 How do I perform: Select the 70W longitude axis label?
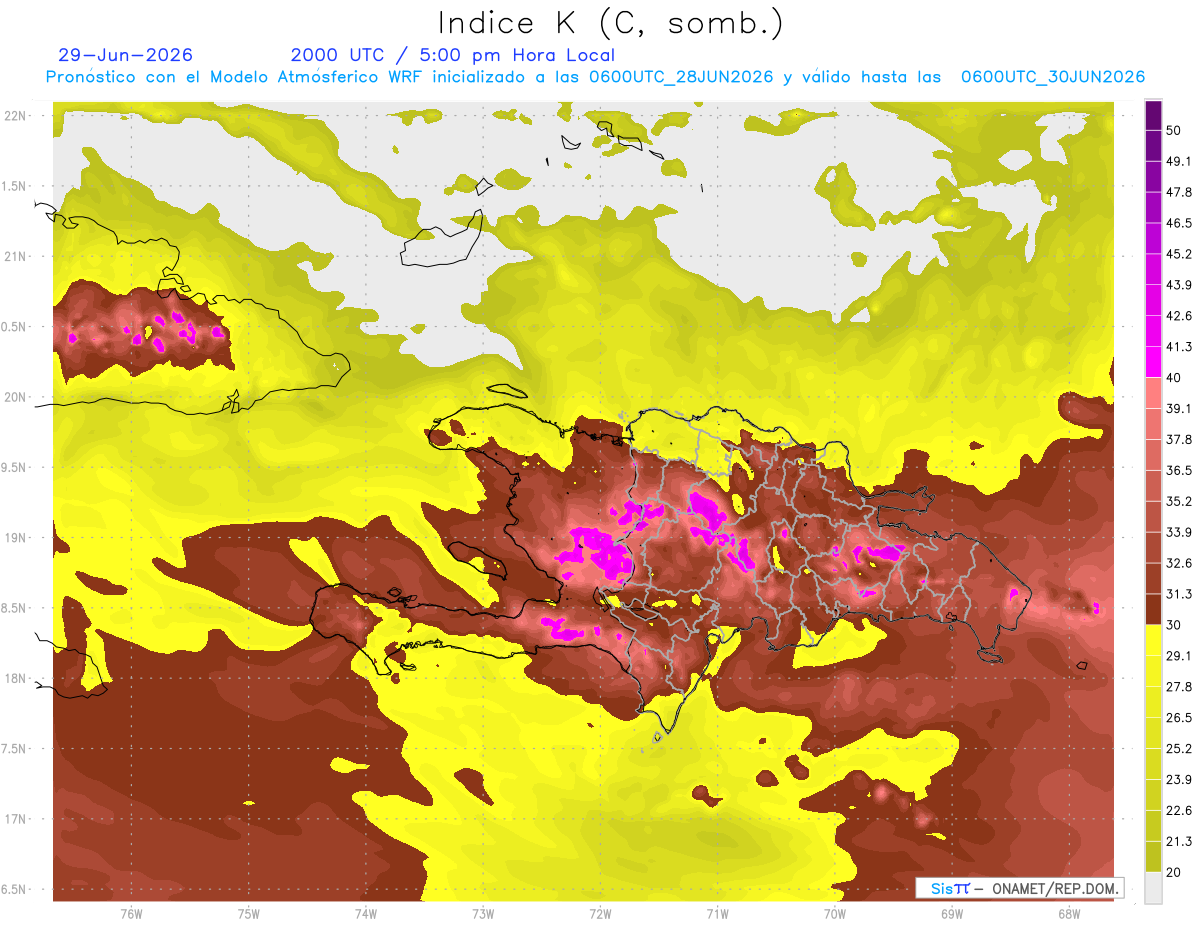coord(835,914)
